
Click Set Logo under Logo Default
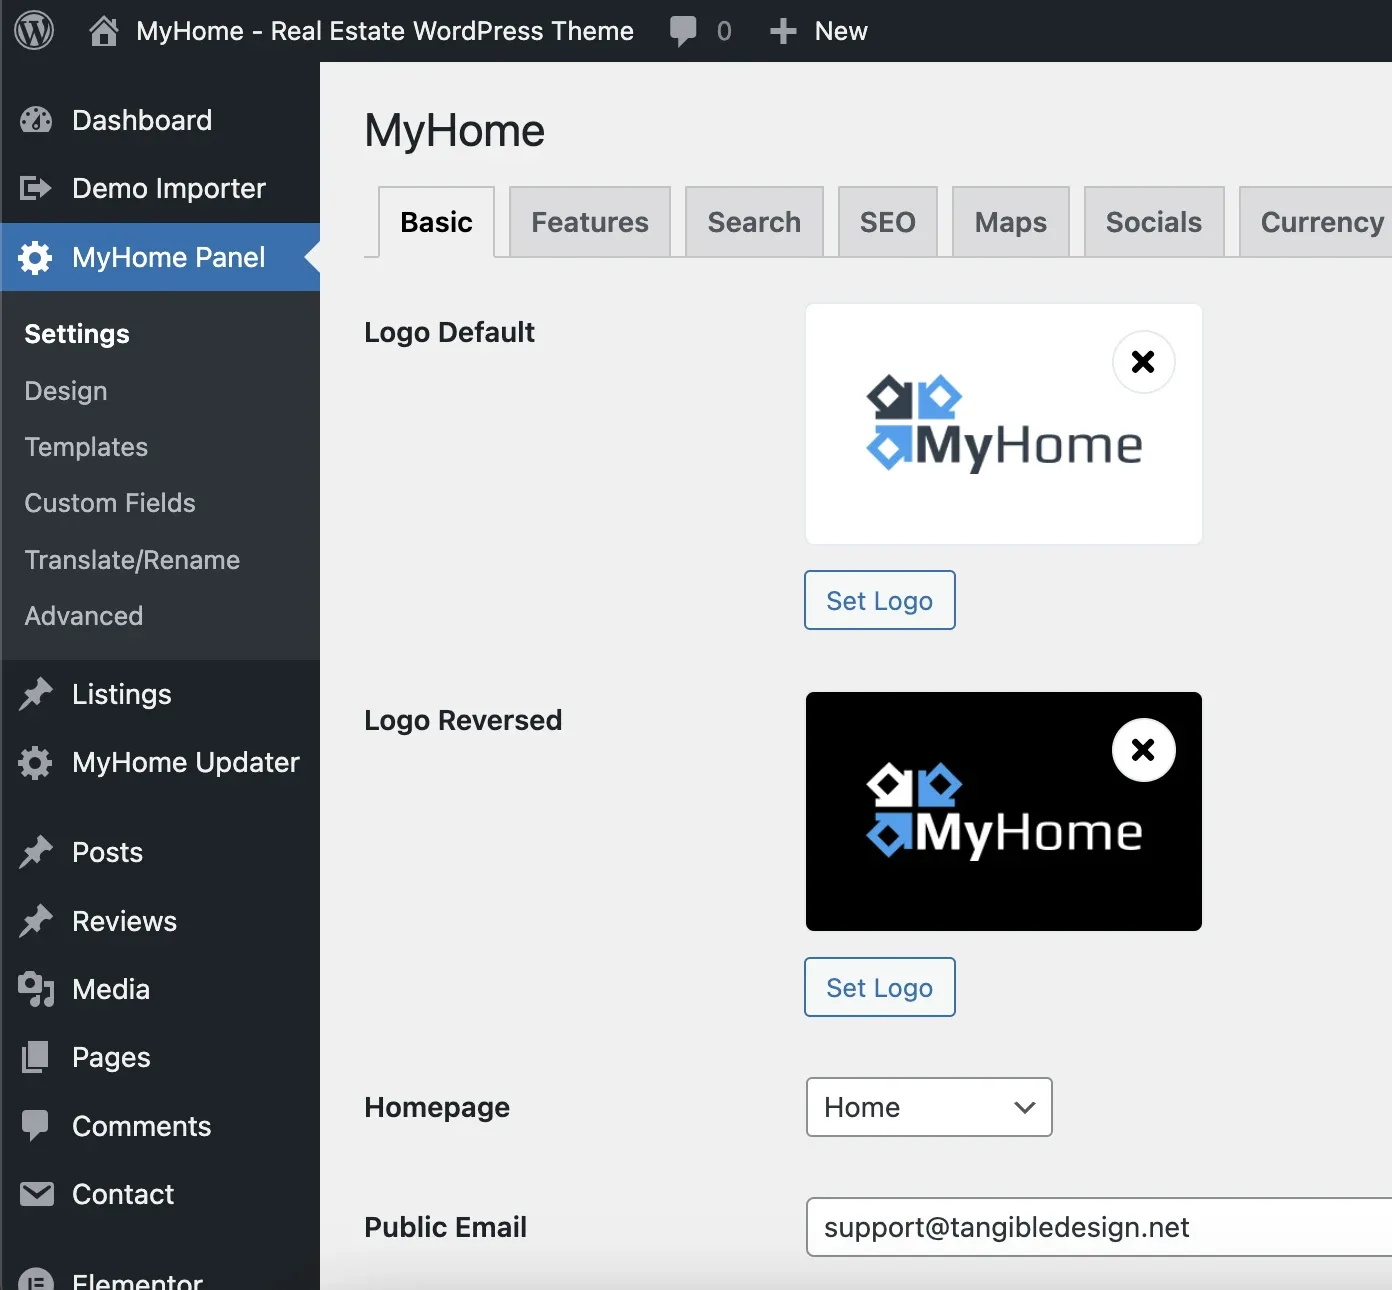click(880, 600)
